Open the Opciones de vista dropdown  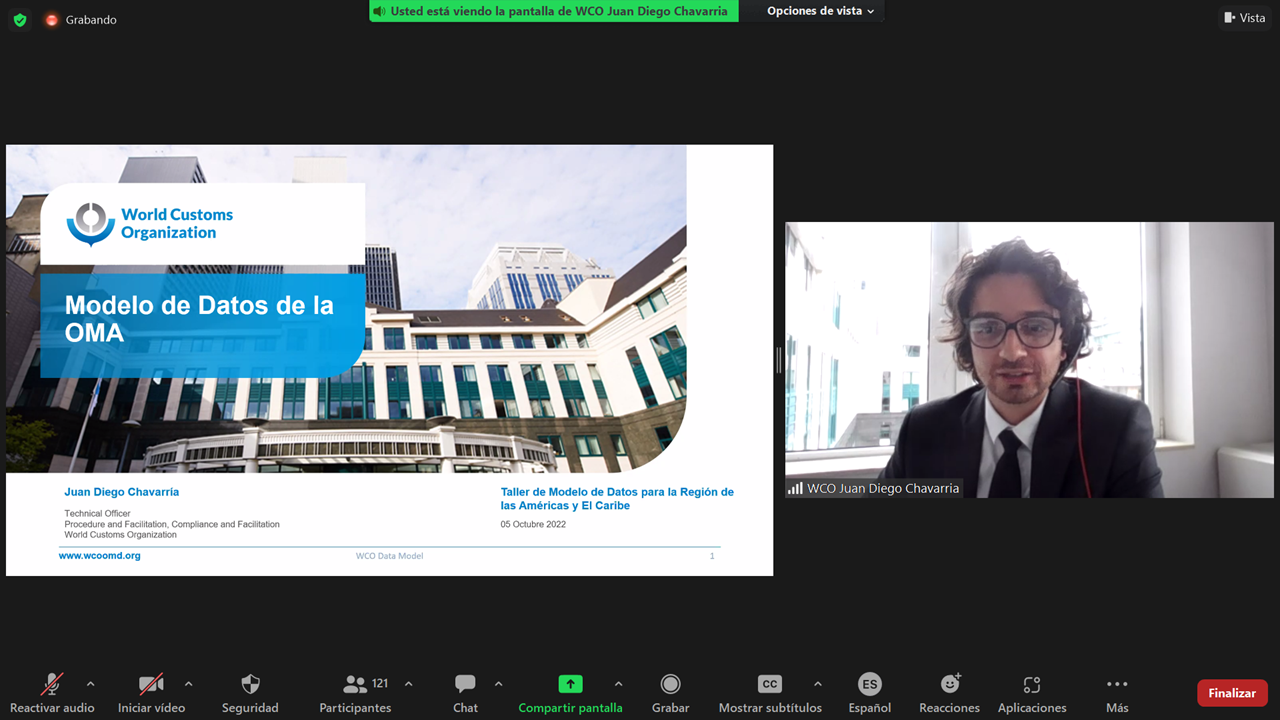coord(821,11)
